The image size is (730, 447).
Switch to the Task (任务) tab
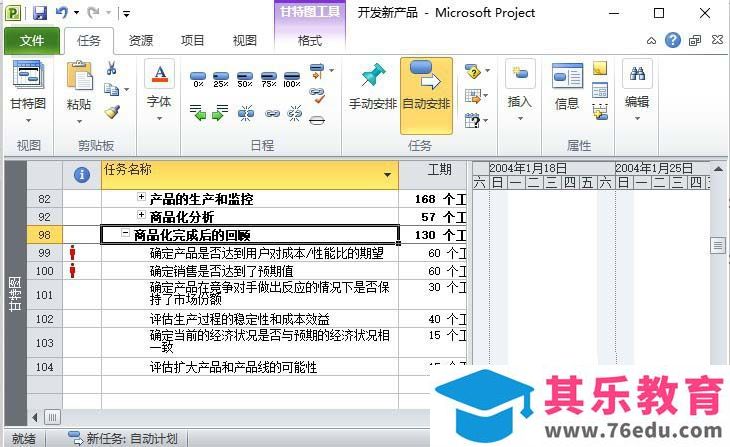coord(88,41)
